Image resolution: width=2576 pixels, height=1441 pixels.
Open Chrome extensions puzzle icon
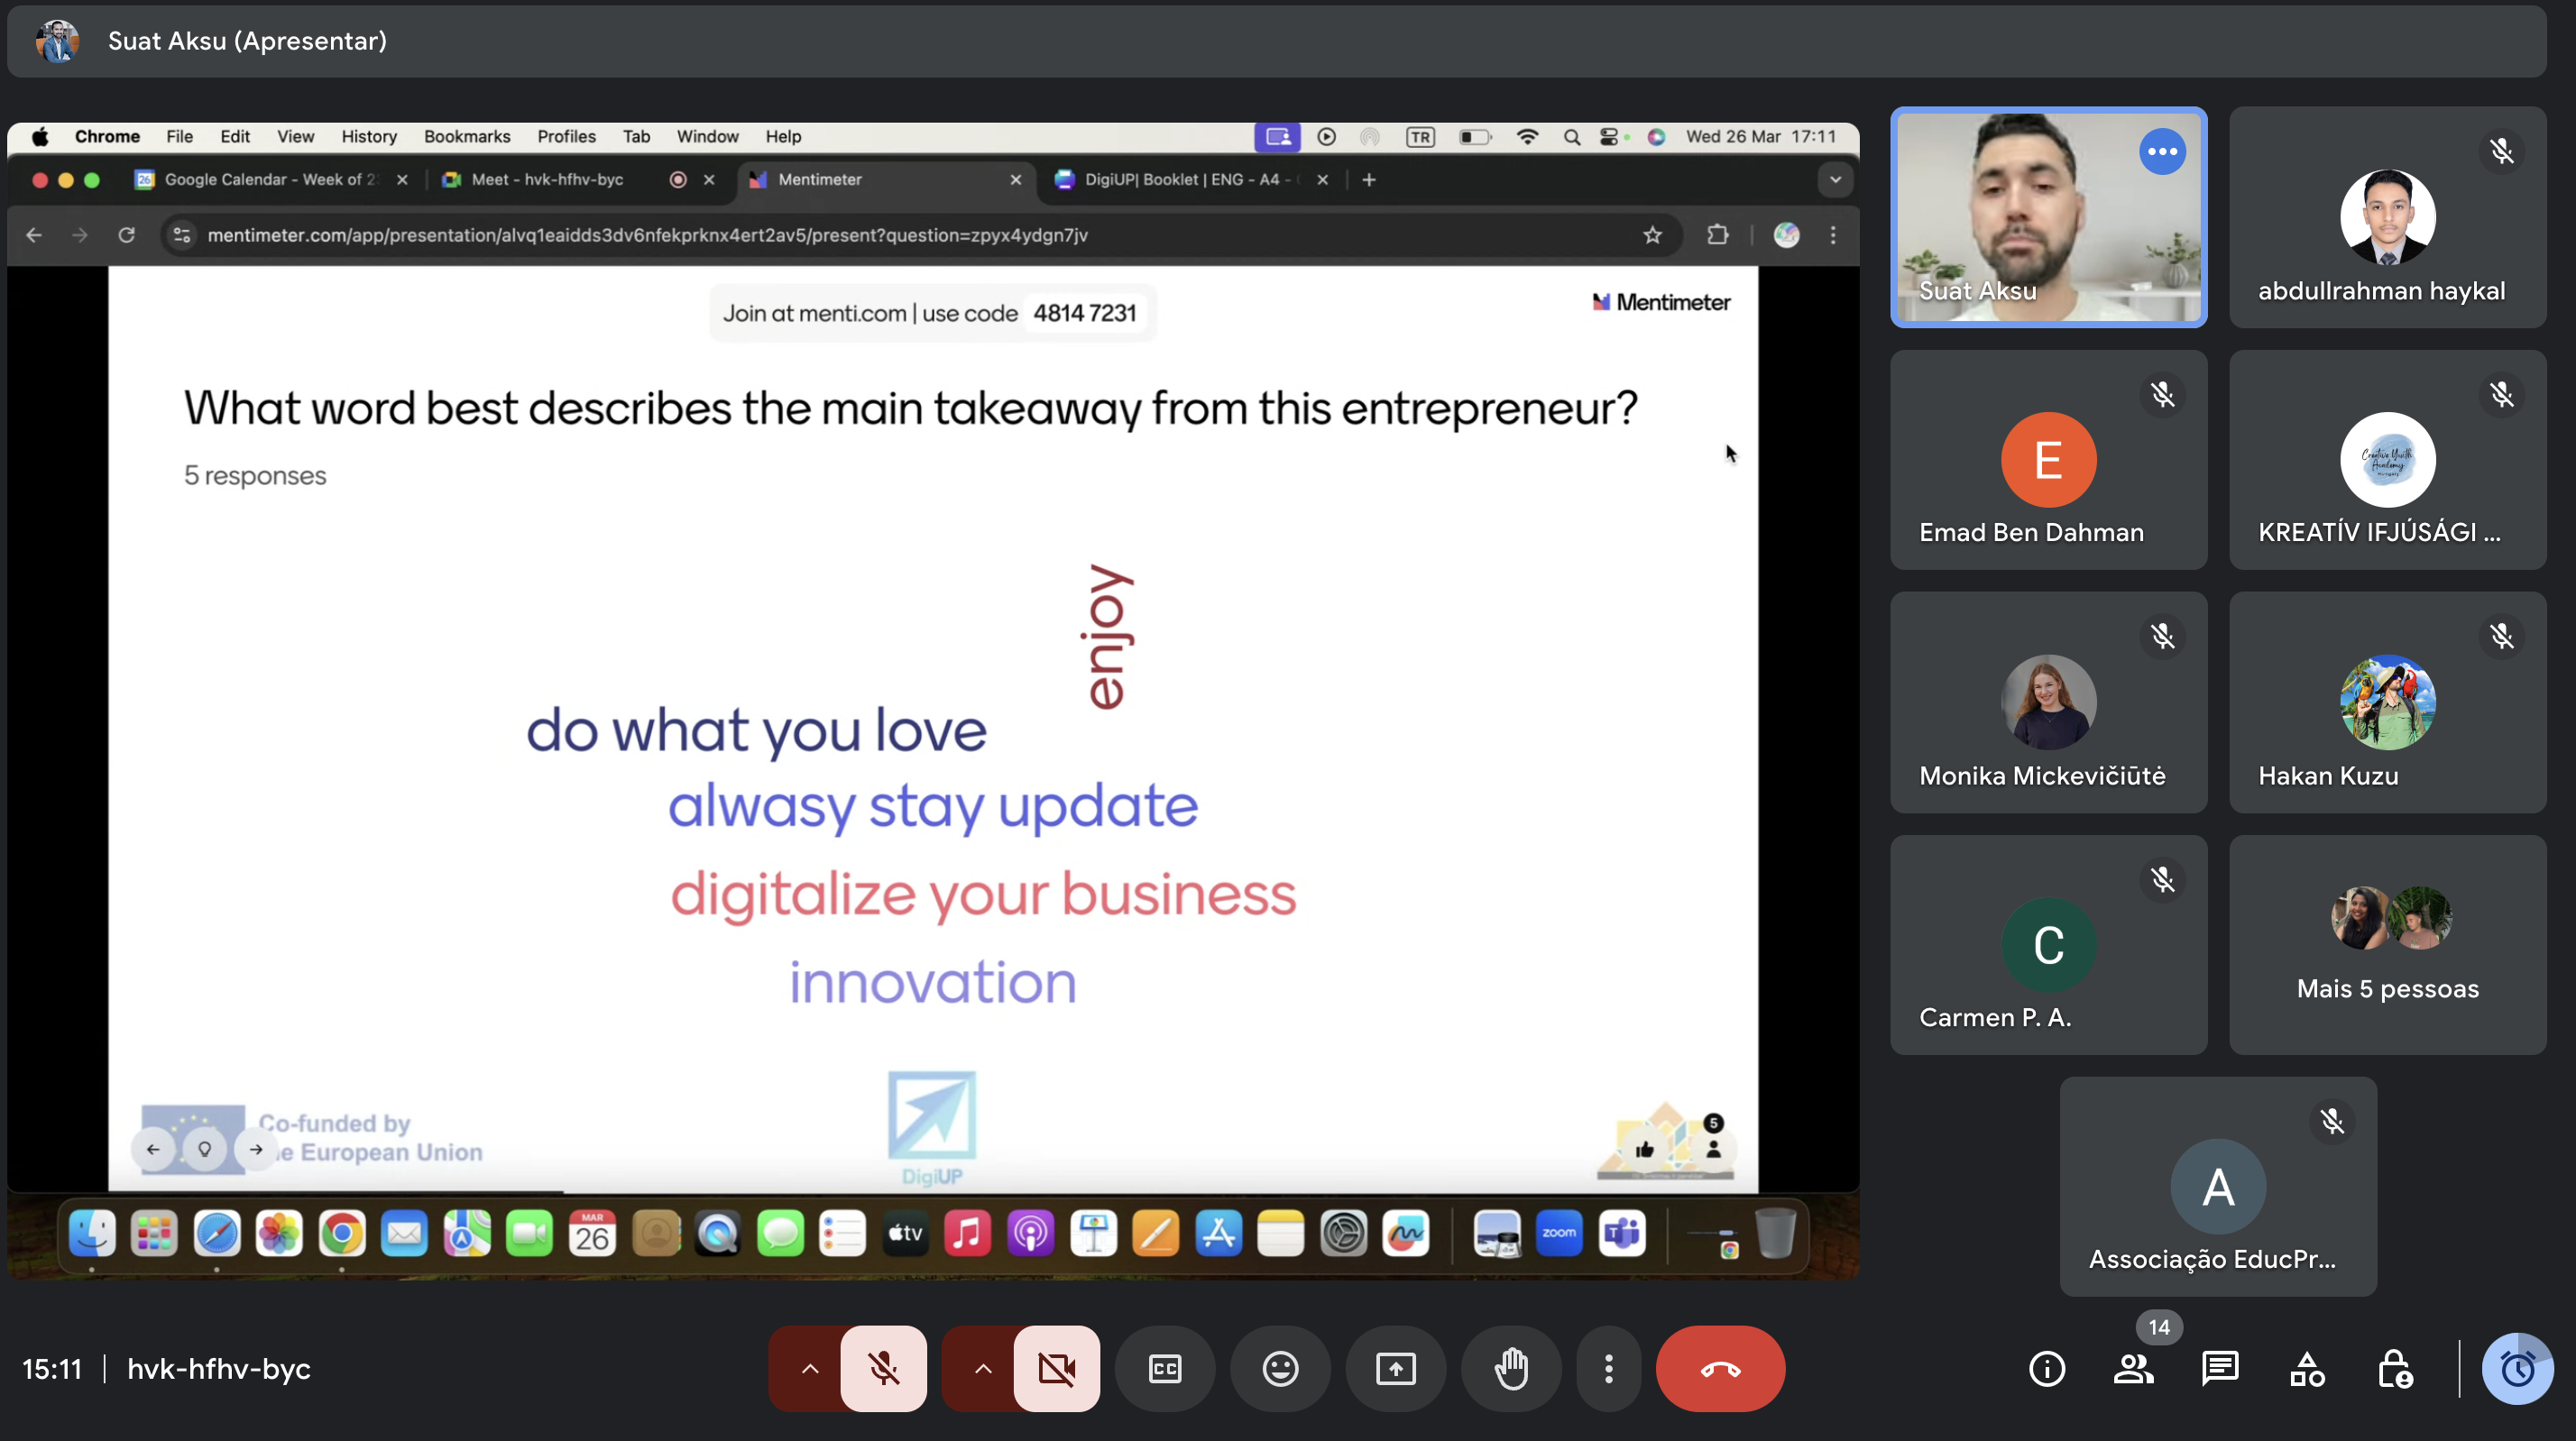coord(1717,236)
